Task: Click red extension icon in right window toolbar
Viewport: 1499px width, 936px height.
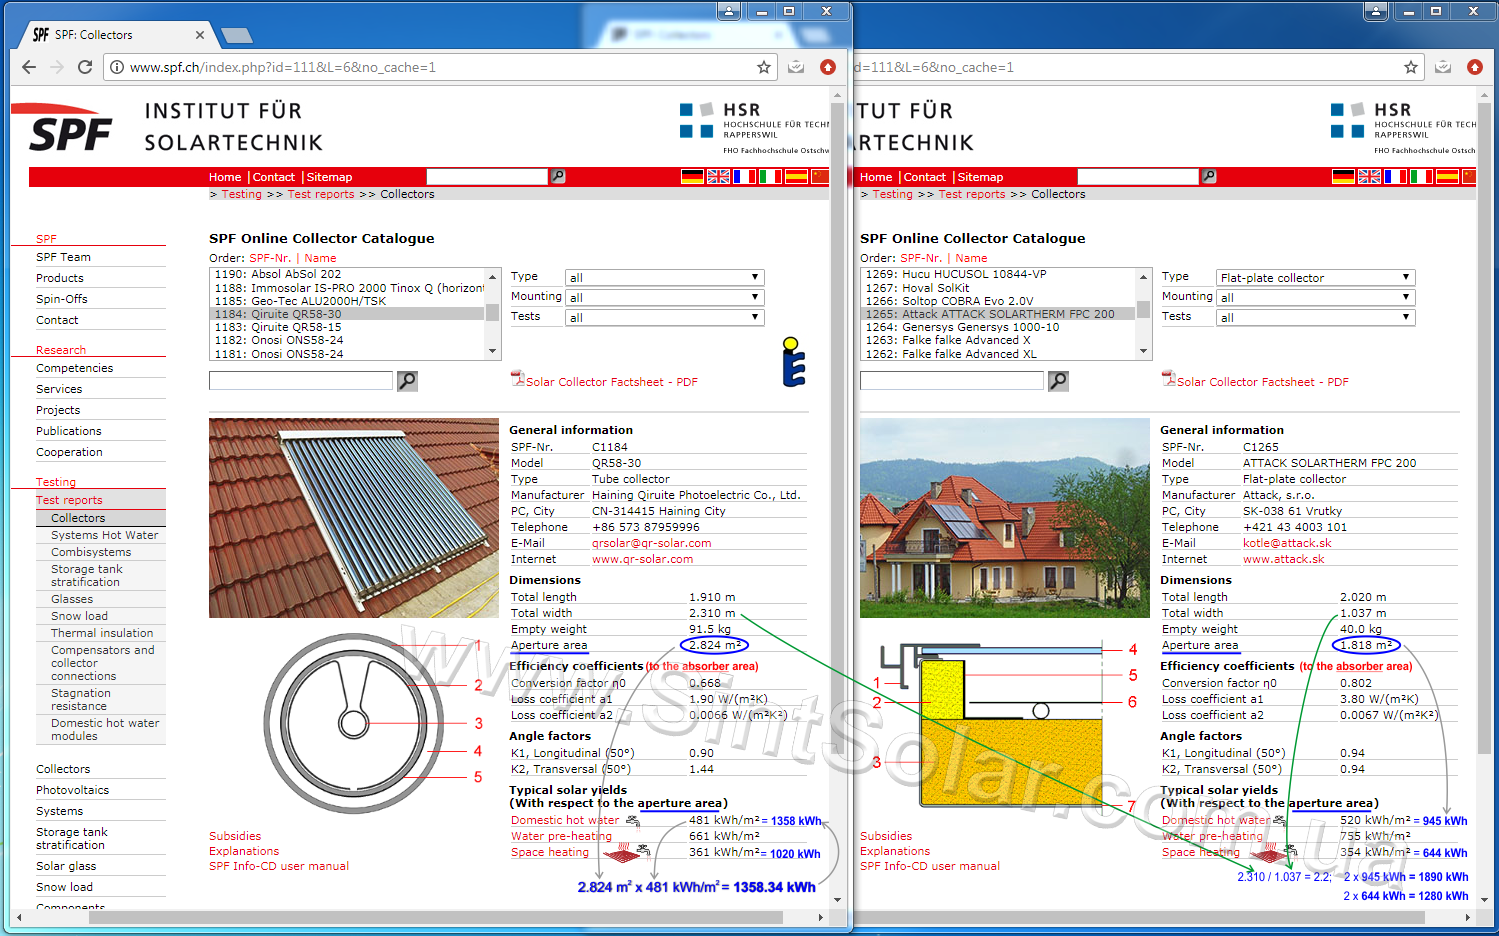Action: 1475,67
